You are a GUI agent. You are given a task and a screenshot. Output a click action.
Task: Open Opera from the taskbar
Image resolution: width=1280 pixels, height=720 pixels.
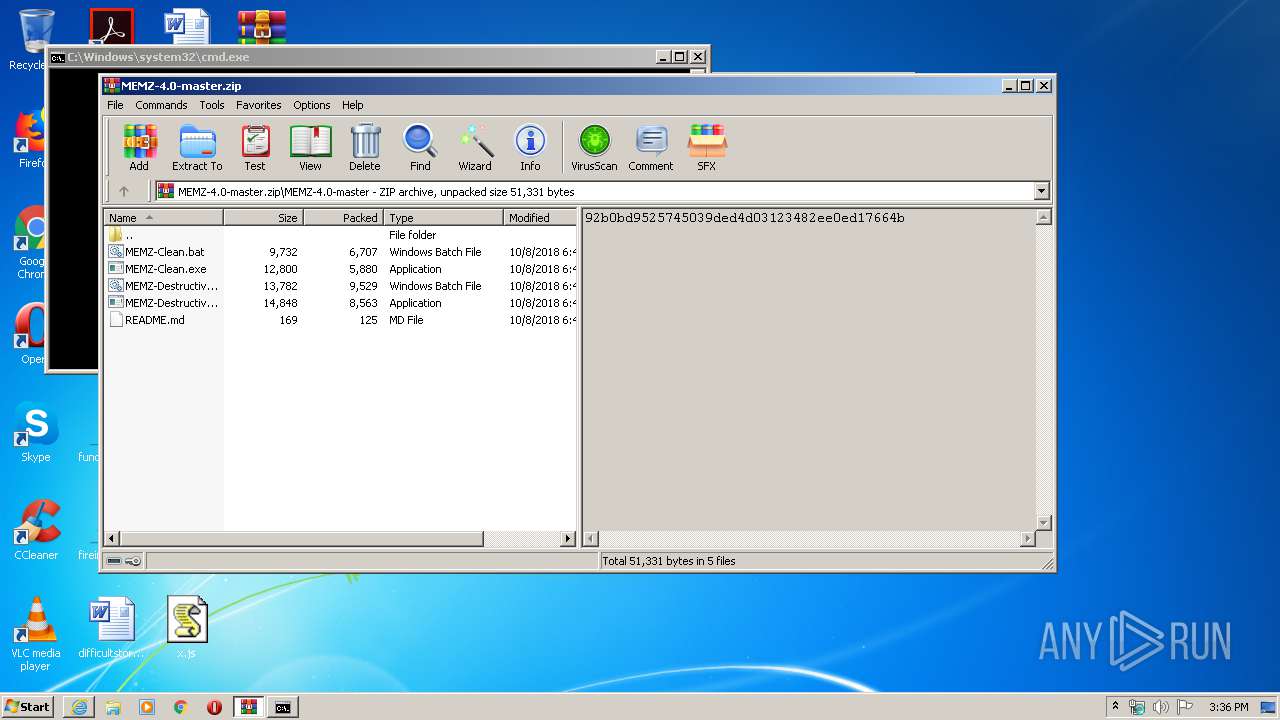[x=214, y=707]
